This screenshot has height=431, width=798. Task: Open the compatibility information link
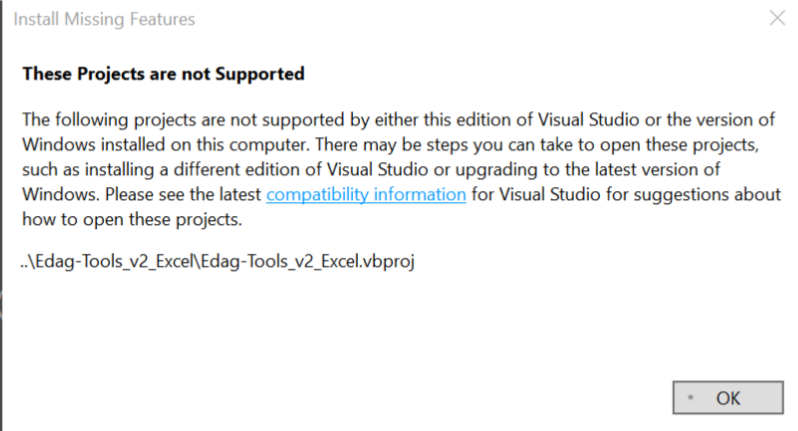(366, 194)
